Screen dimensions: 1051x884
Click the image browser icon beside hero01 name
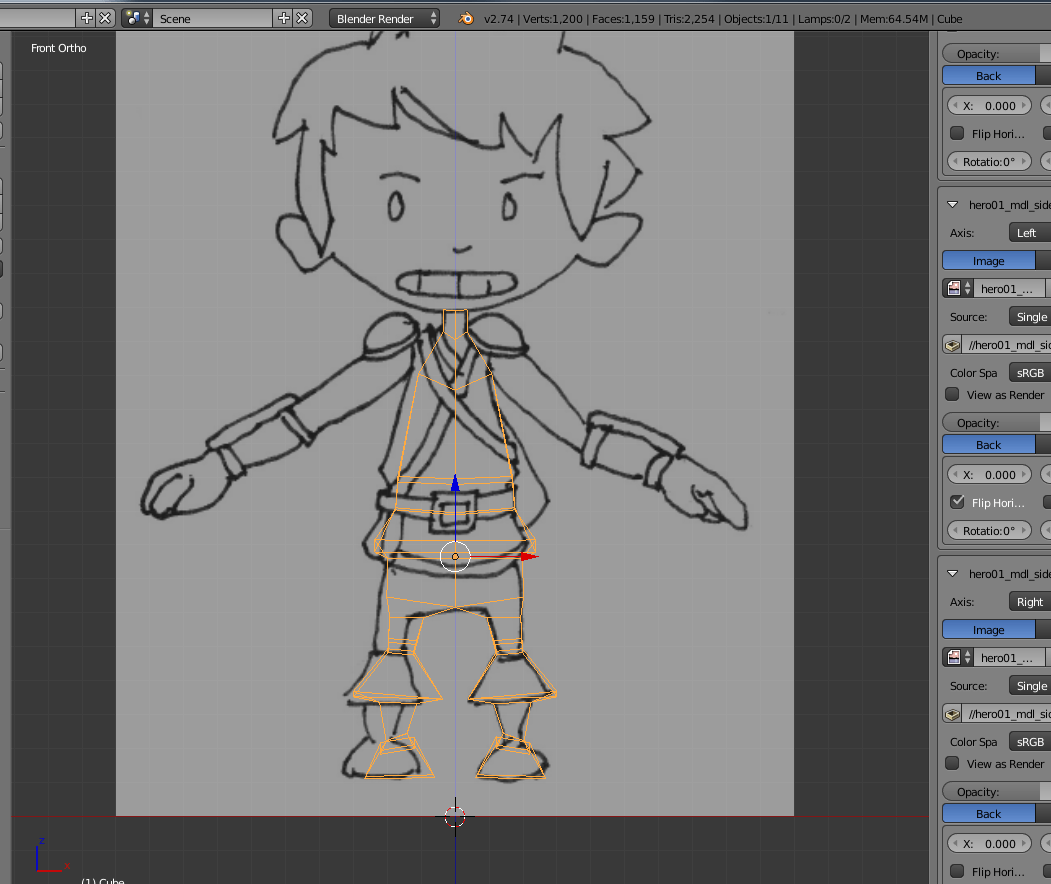pyautogui.click(x=955, y=288)
